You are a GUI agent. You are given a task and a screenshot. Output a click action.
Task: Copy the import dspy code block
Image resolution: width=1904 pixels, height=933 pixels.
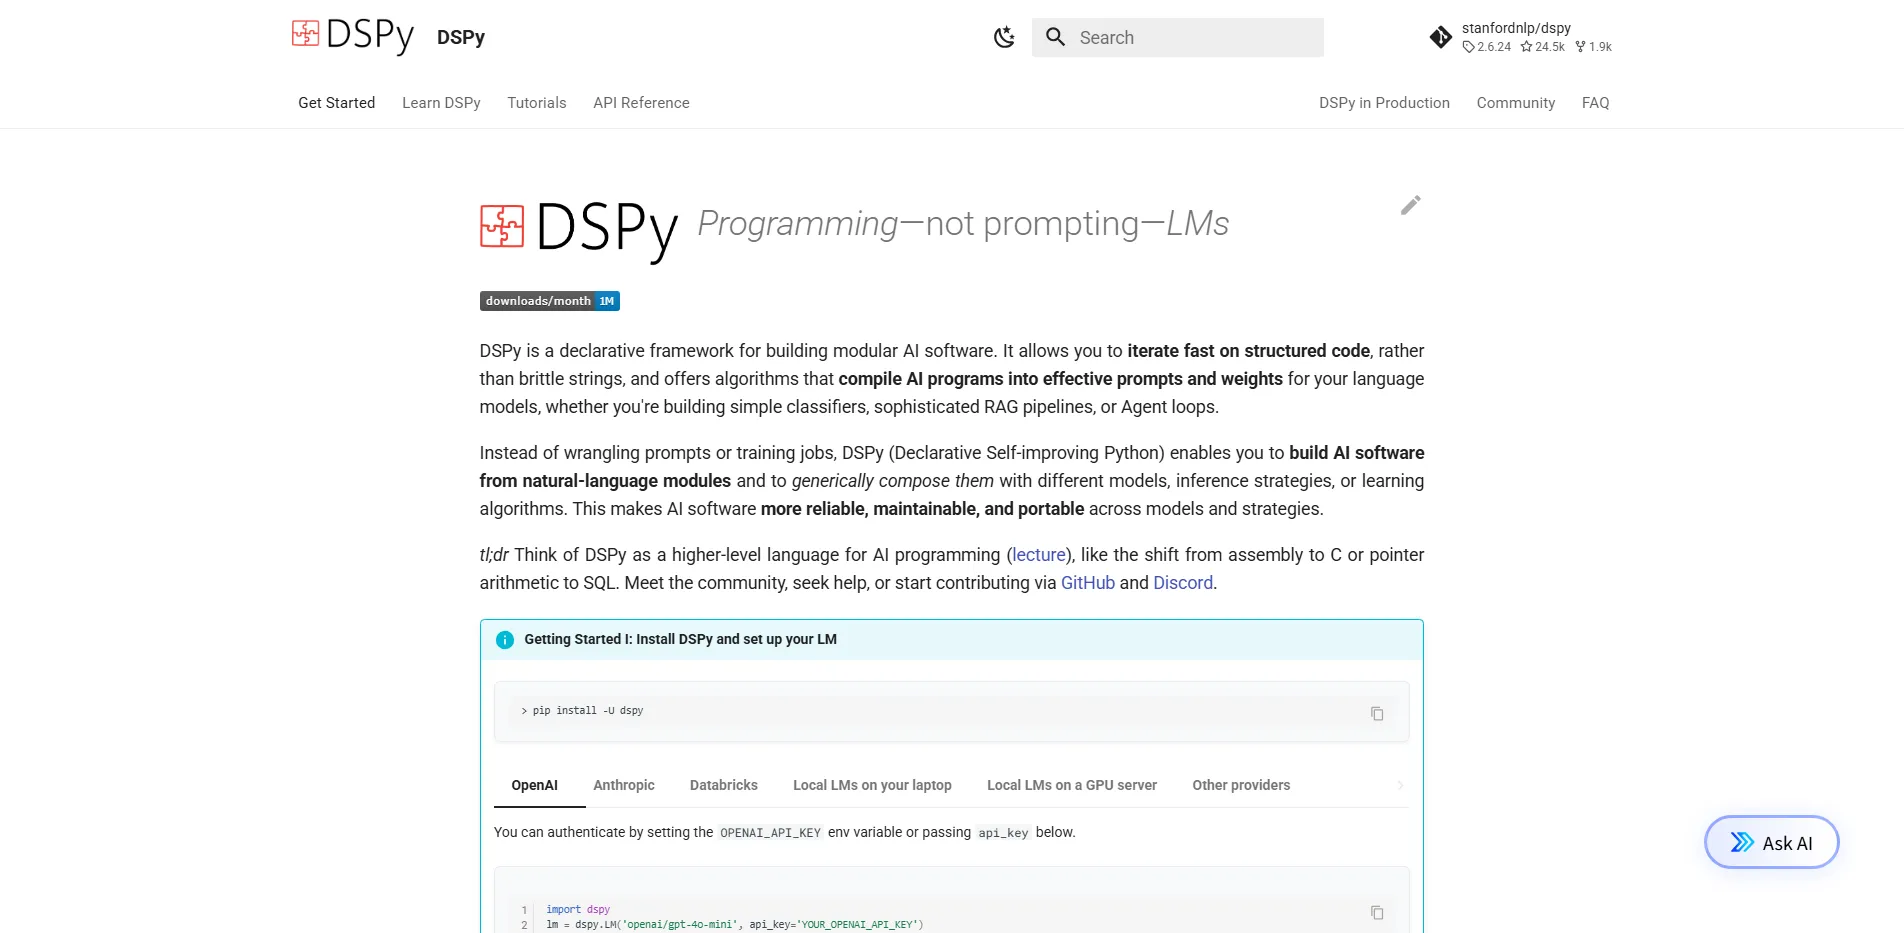1377,912
